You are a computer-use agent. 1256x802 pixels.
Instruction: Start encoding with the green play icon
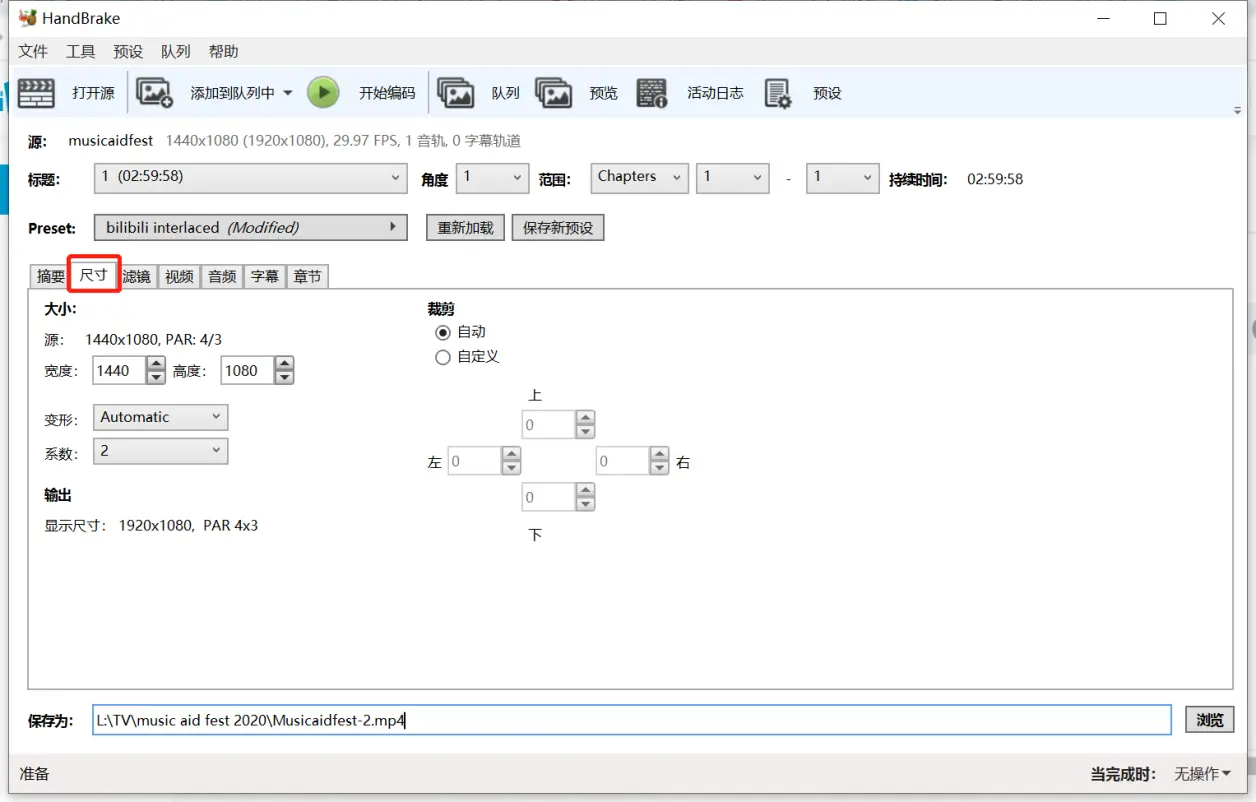(x=323, y=93)
